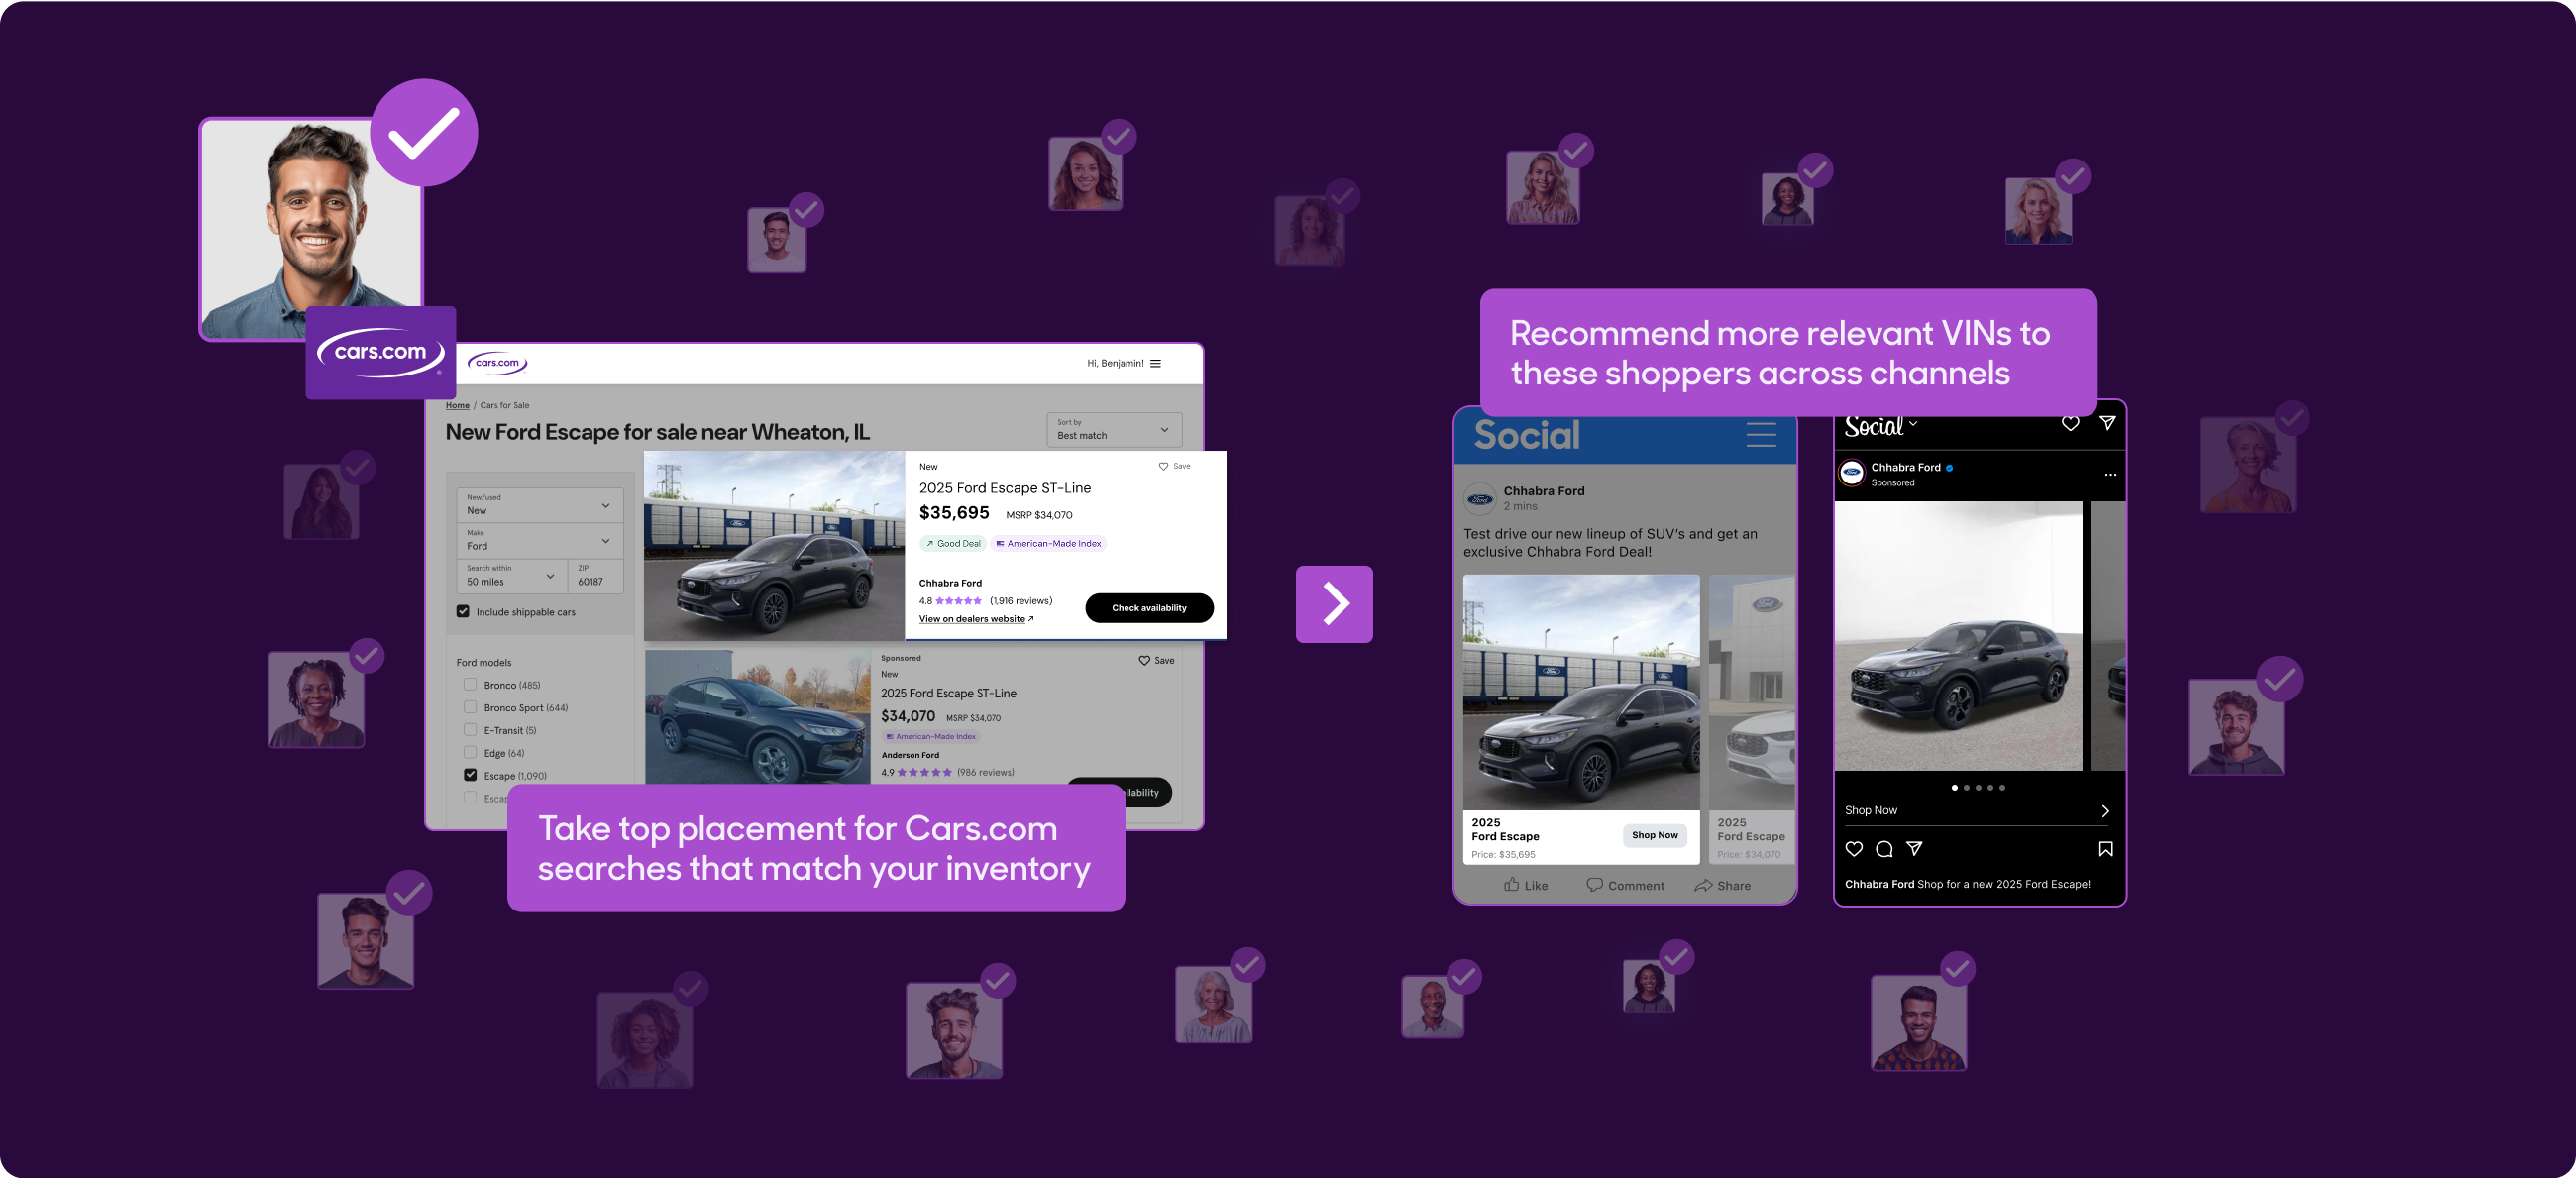
Task: Open the blue Social app hamburger menu
Action: tap(1760, 435)
